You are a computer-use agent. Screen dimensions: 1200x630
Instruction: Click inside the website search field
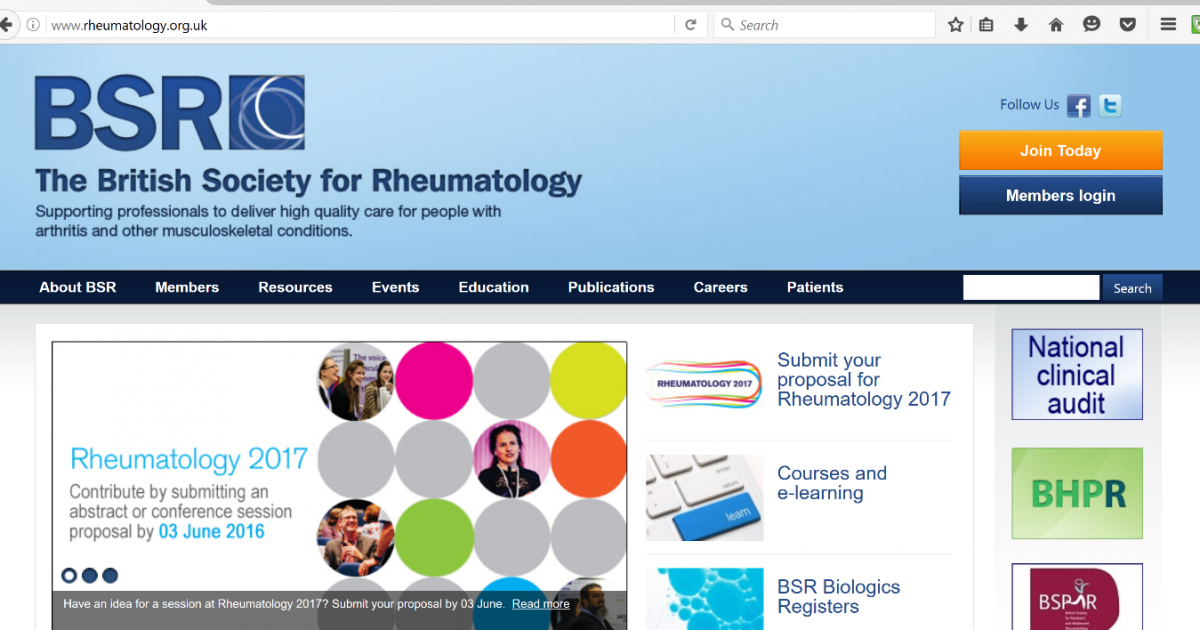pyautogui.click(x=1031, y=288)
